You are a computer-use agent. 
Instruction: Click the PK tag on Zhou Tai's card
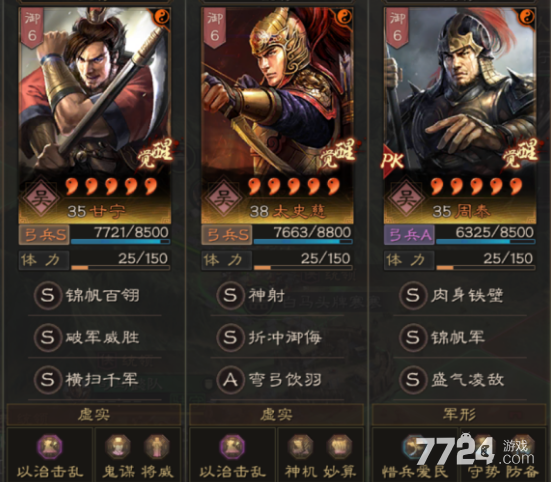(393, 161)
